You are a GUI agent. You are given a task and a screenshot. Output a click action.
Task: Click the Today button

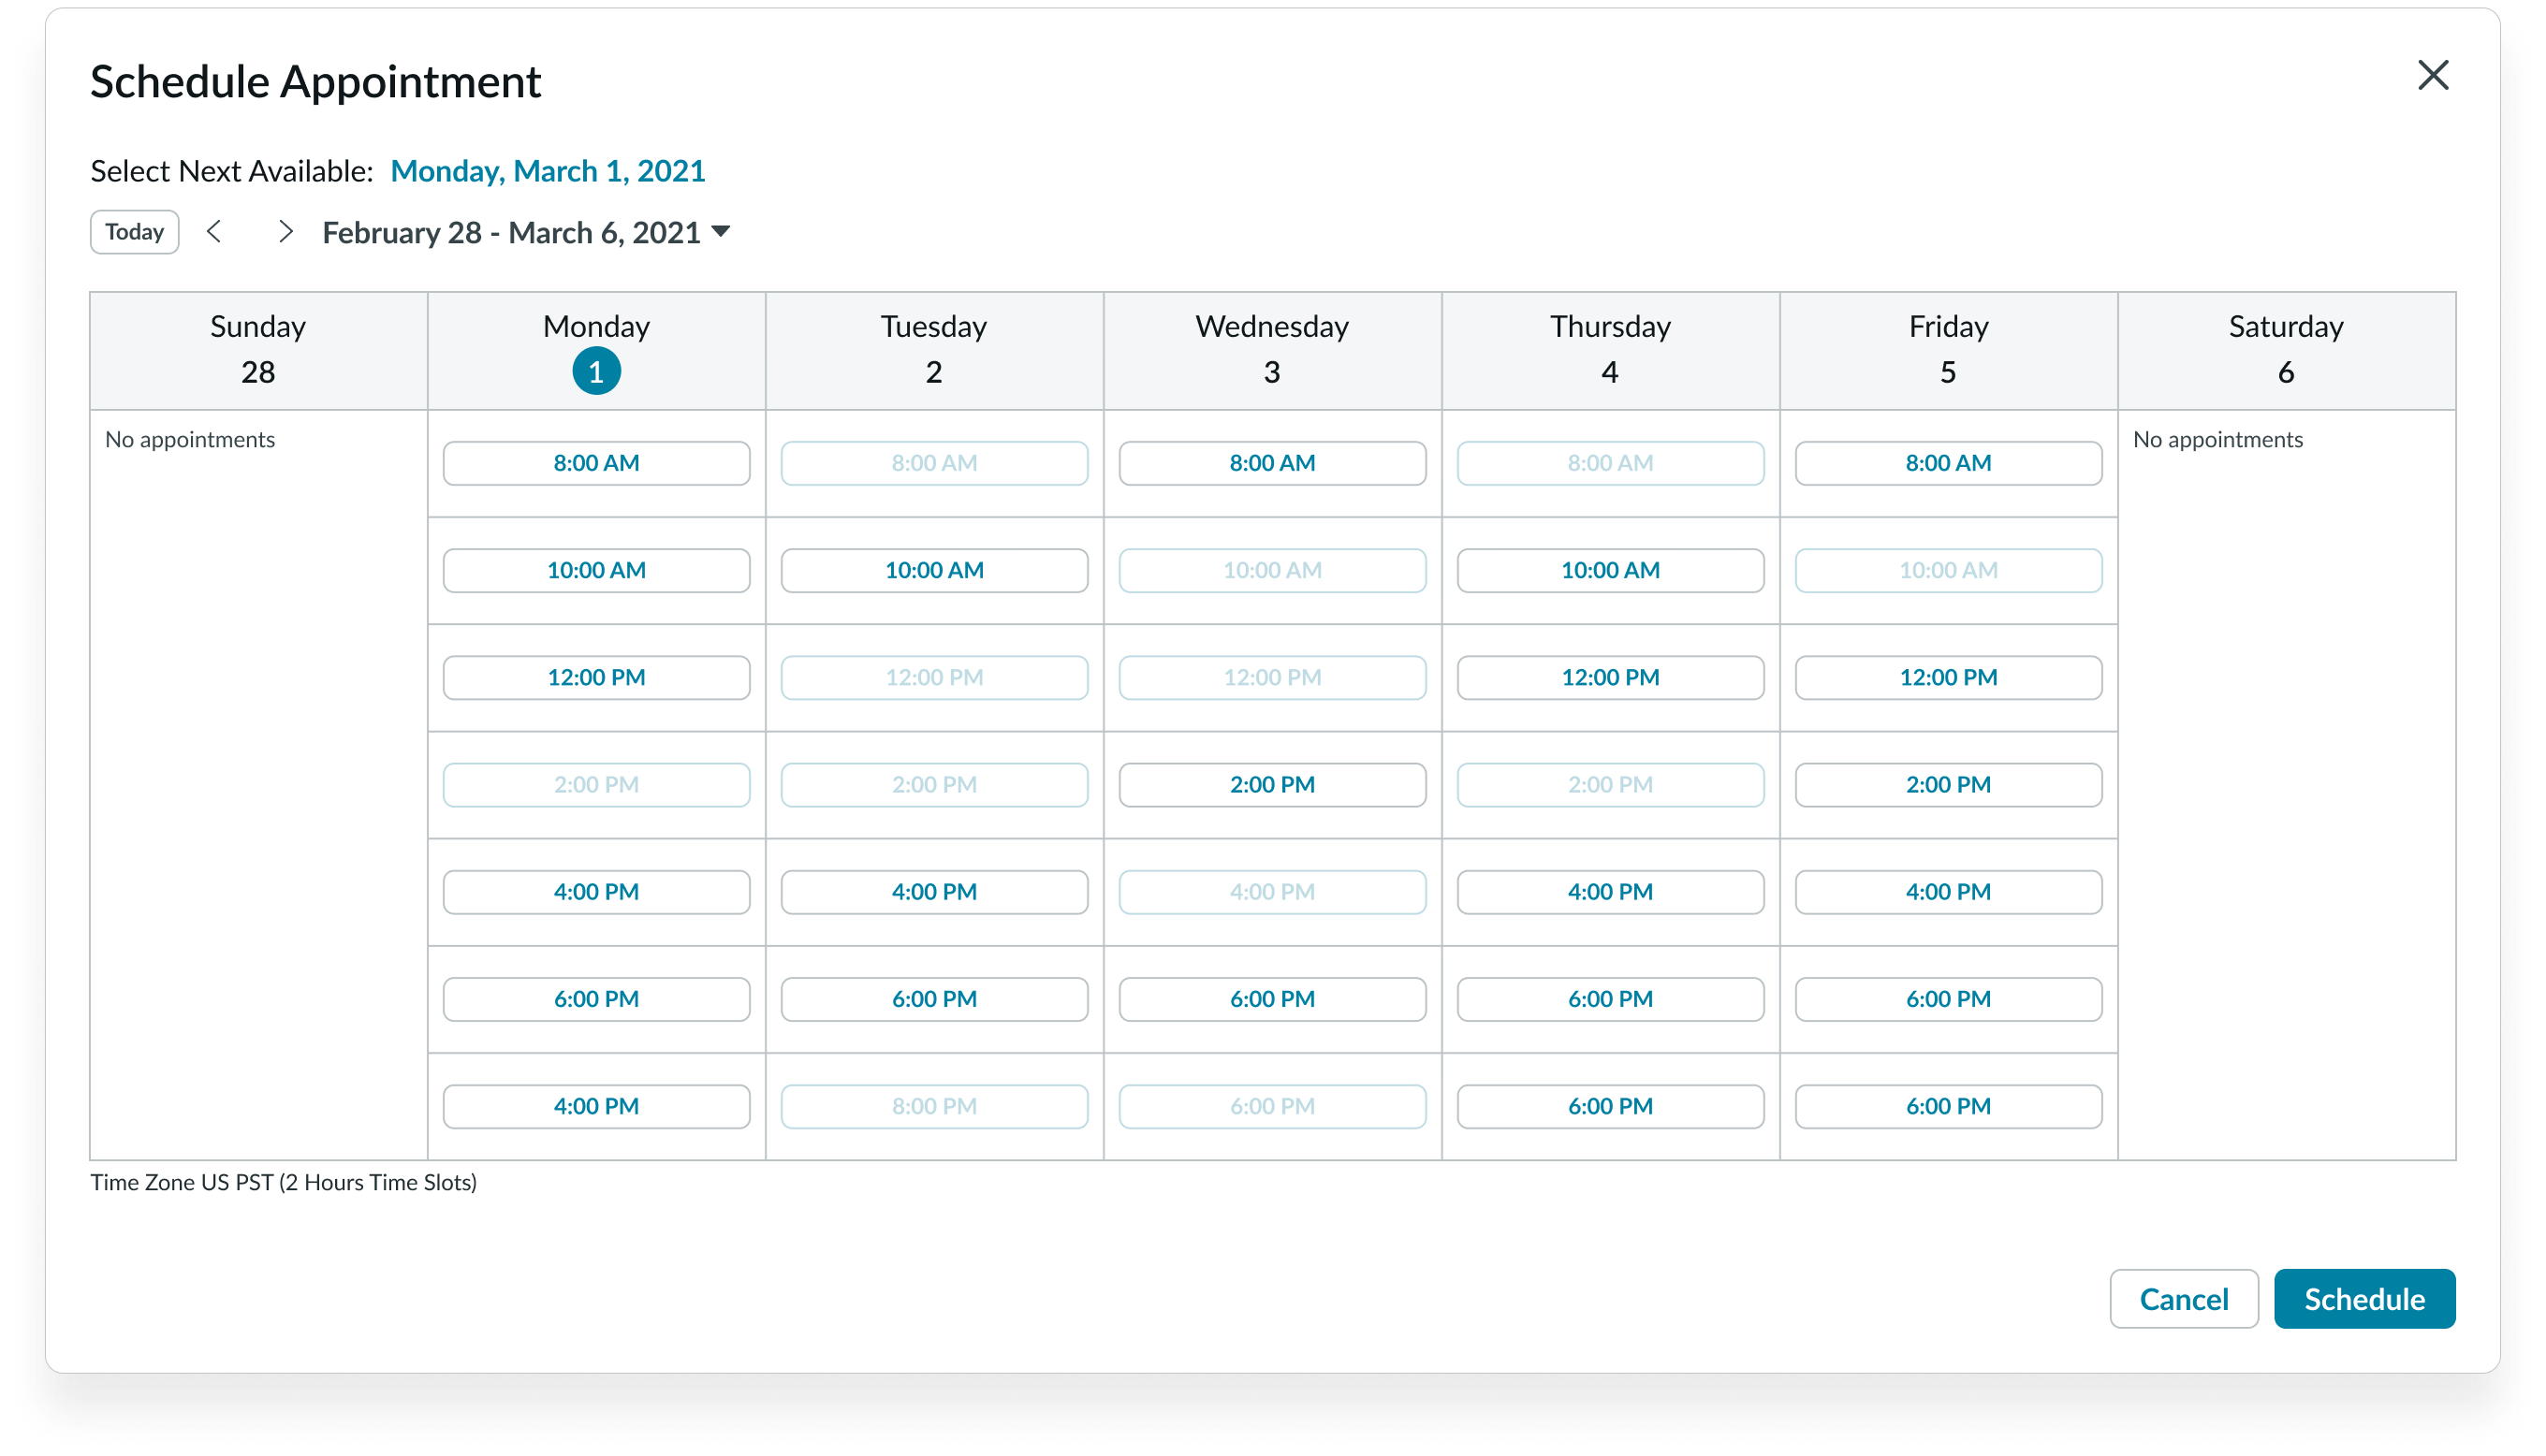(x=135, y=232)
